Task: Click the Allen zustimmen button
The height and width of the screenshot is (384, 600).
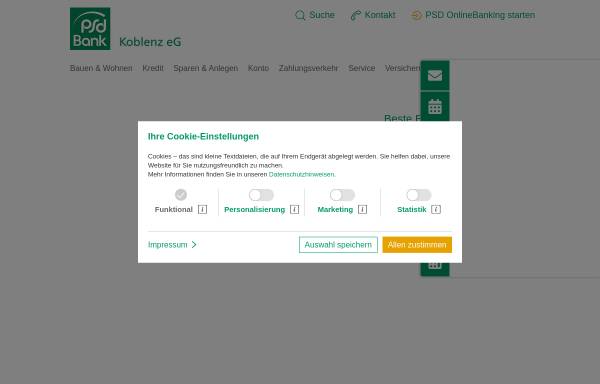Action: [417, 245]
